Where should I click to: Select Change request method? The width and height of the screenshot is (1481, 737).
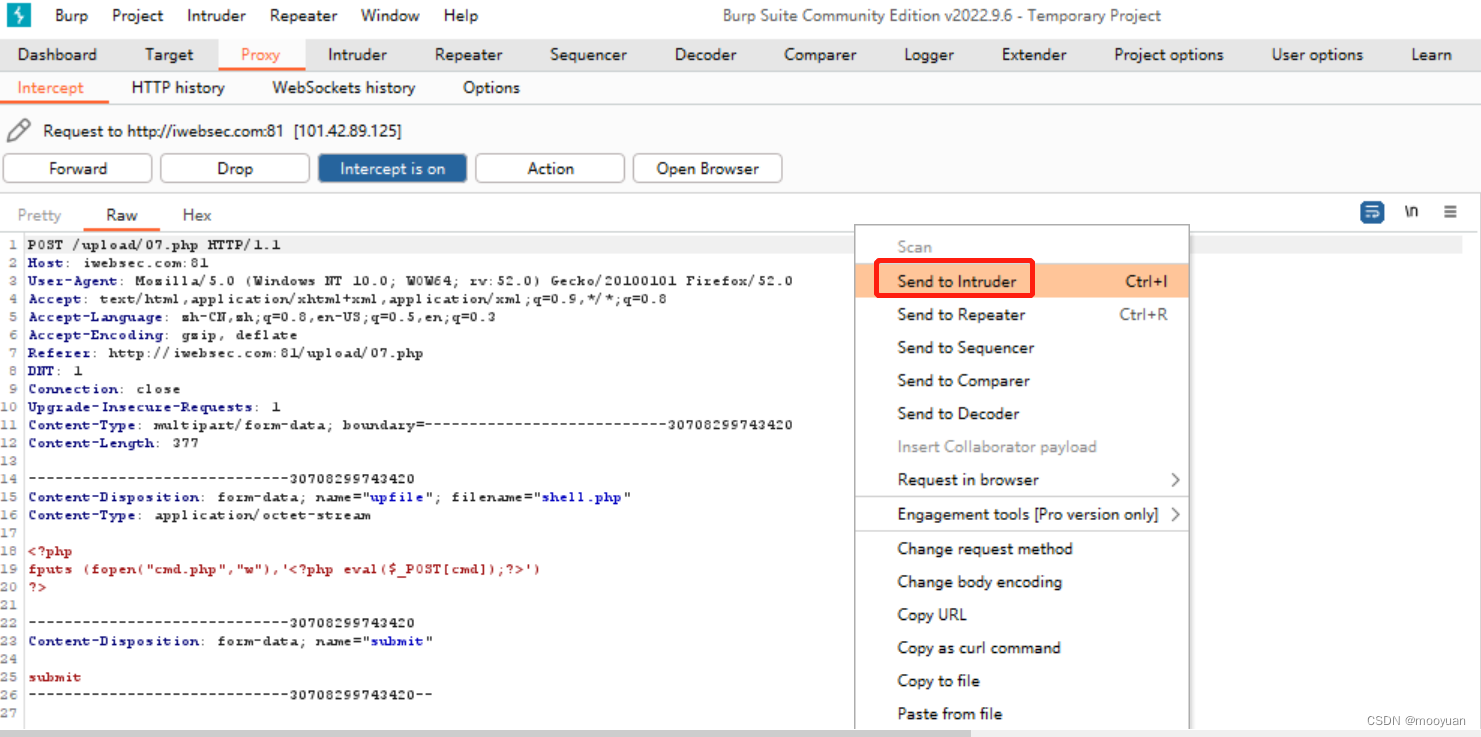(x=1022, y=548)
